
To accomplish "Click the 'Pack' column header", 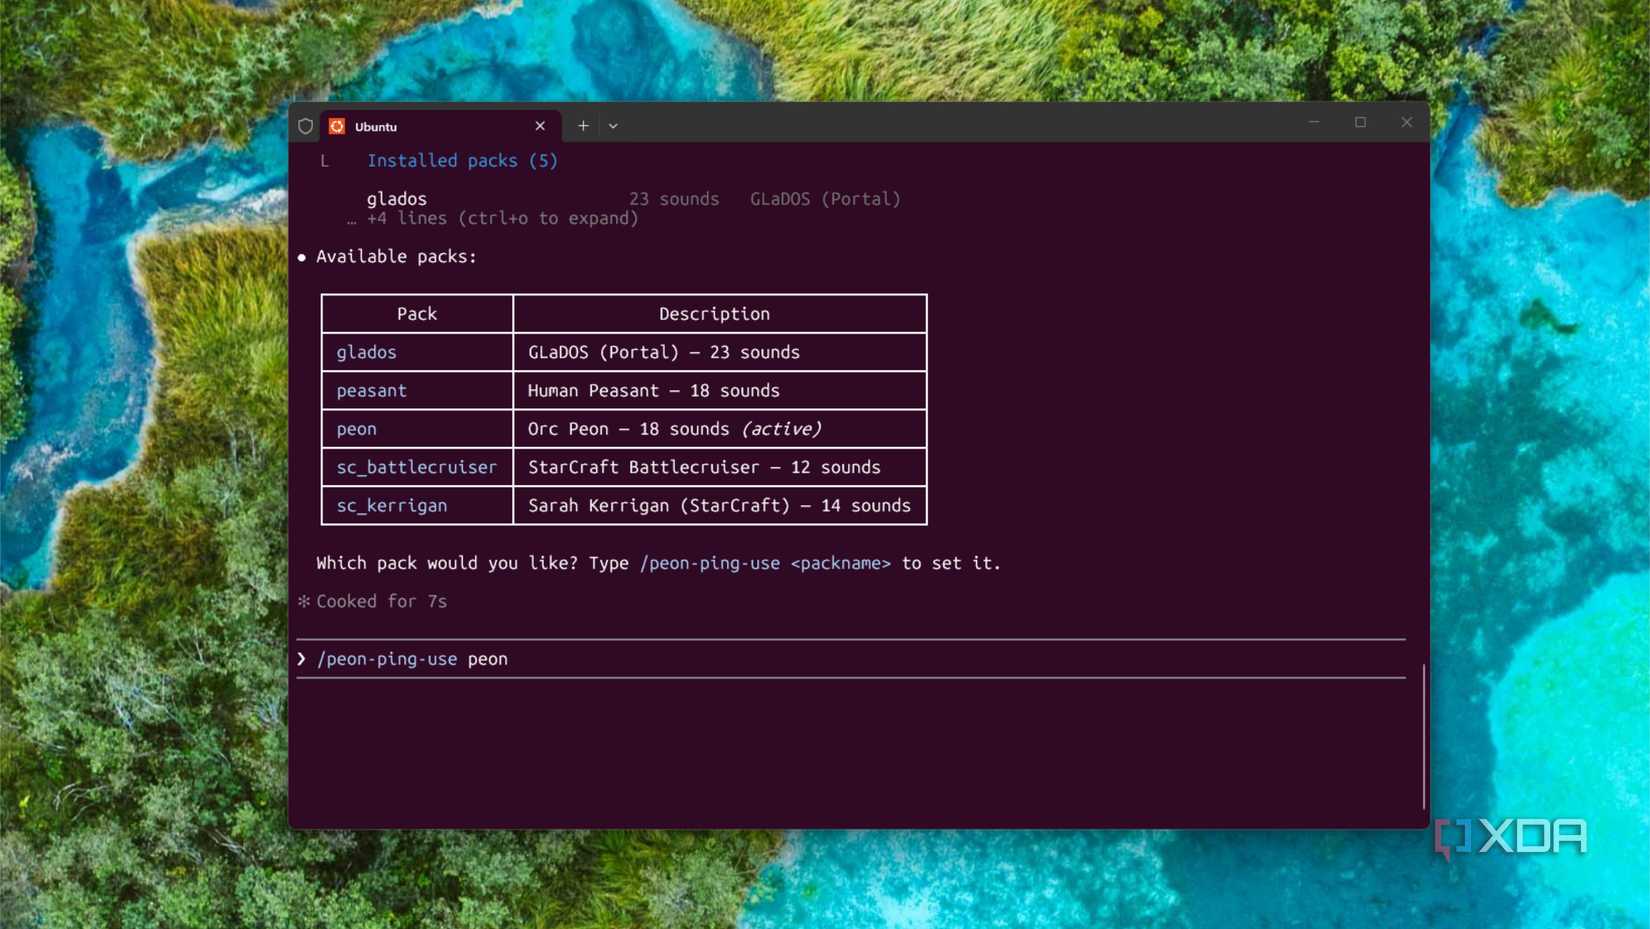I will [x=417, y=314].
